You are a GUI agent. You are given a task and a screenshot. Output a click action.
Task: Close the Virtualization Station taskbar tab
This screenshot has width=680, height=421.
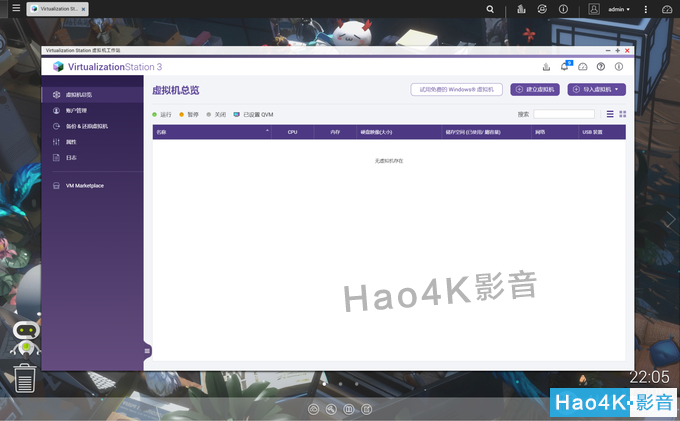[83, 9]
